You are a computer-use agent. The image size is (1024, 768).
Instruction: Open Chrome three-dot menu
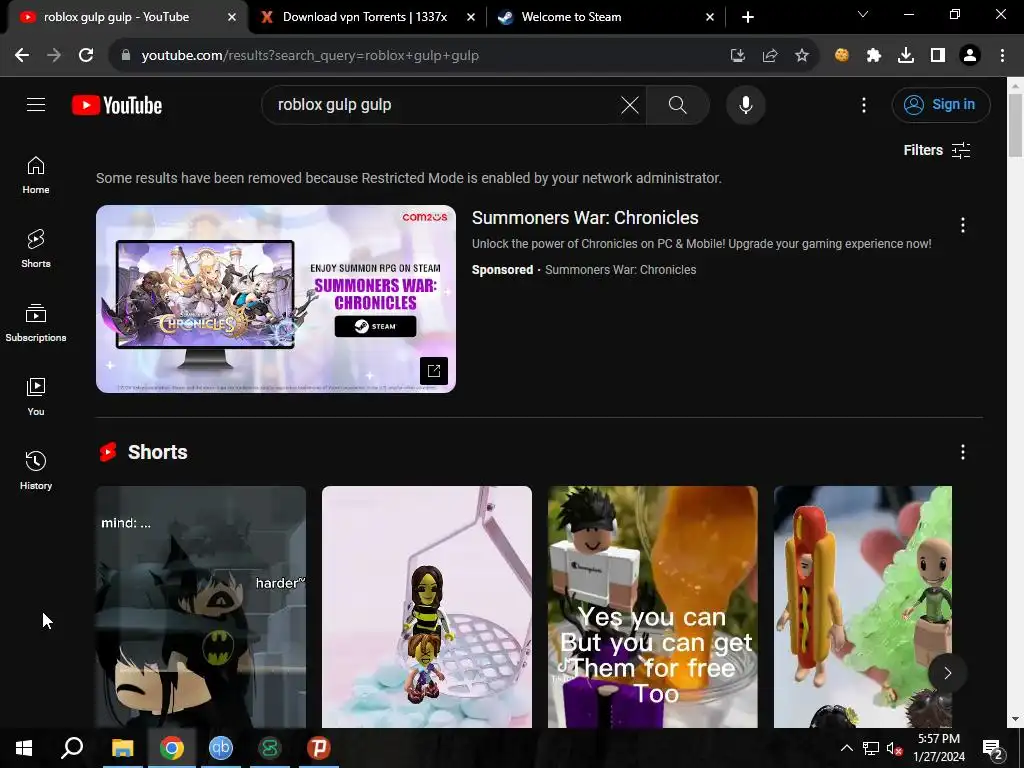[x=1002, y=56]
